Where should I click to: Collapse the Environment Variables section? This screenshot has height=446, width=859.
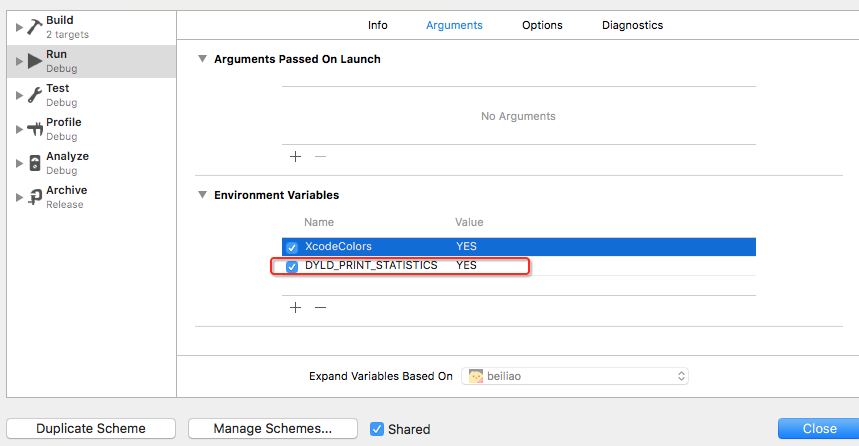click(203, 195)
